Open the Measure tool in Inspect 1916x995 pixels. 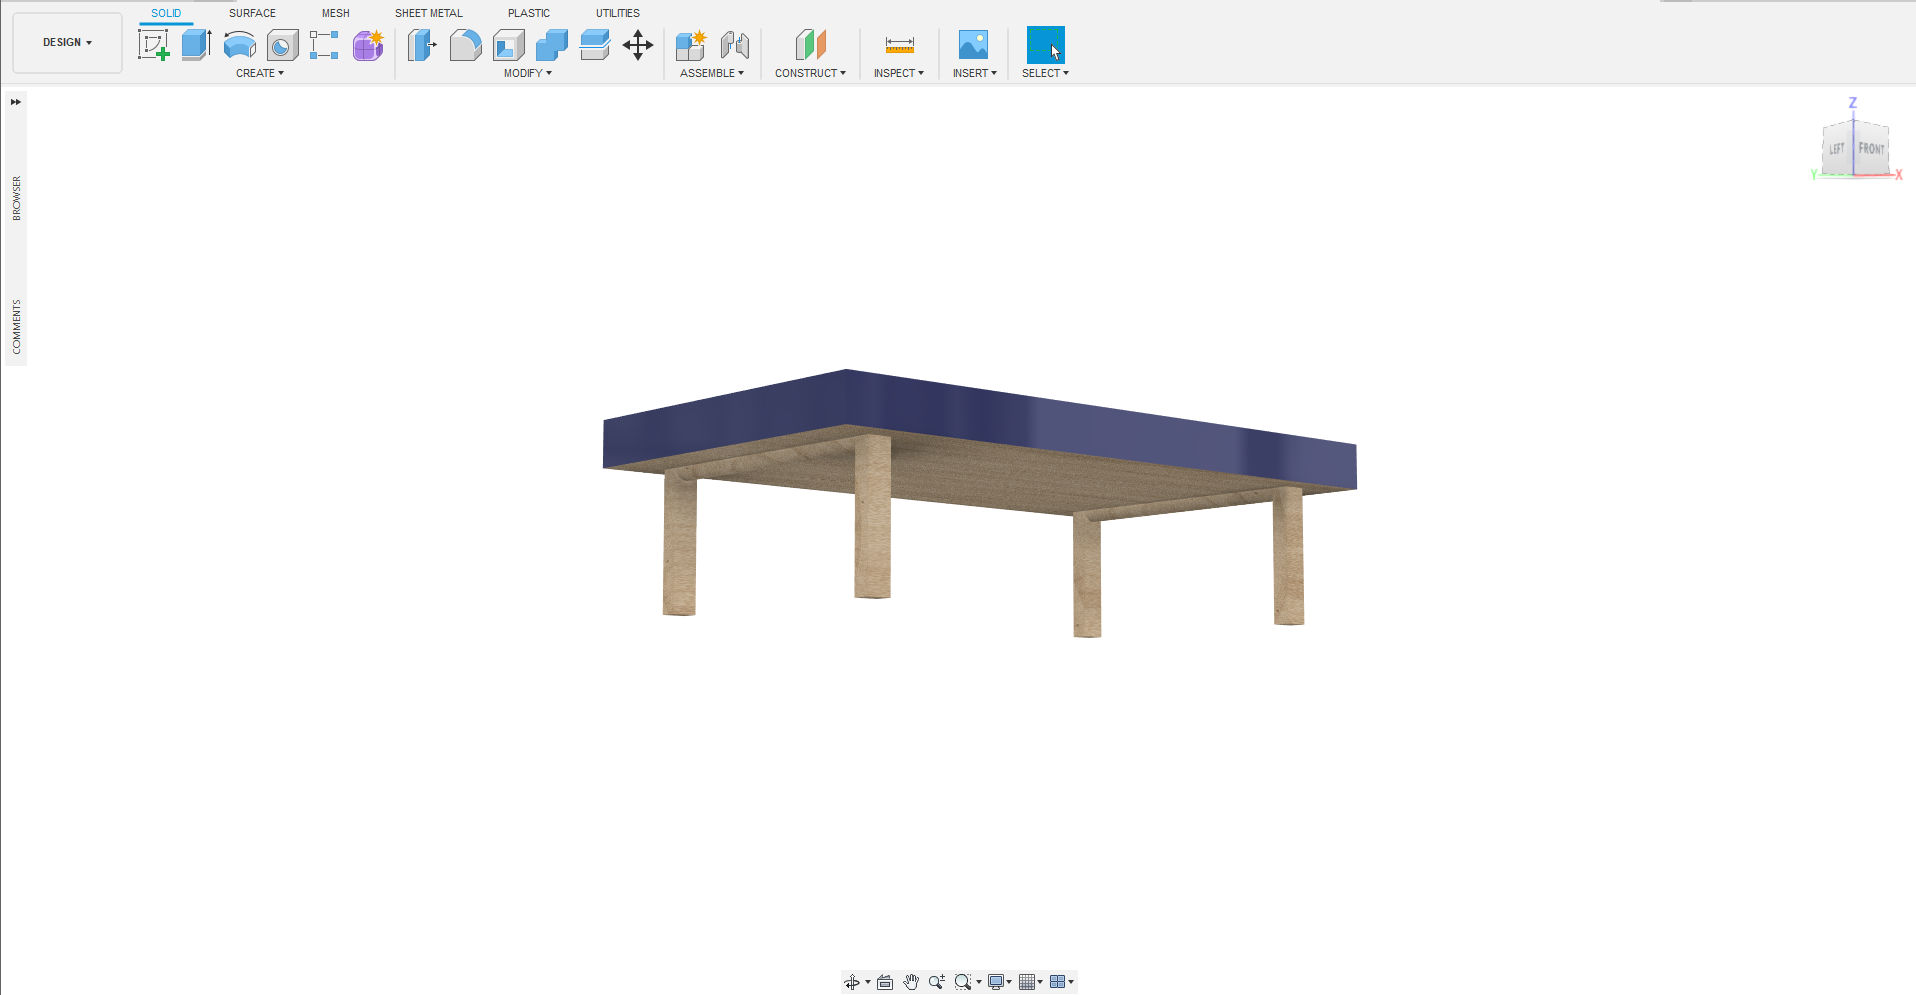tap(898, 45)
